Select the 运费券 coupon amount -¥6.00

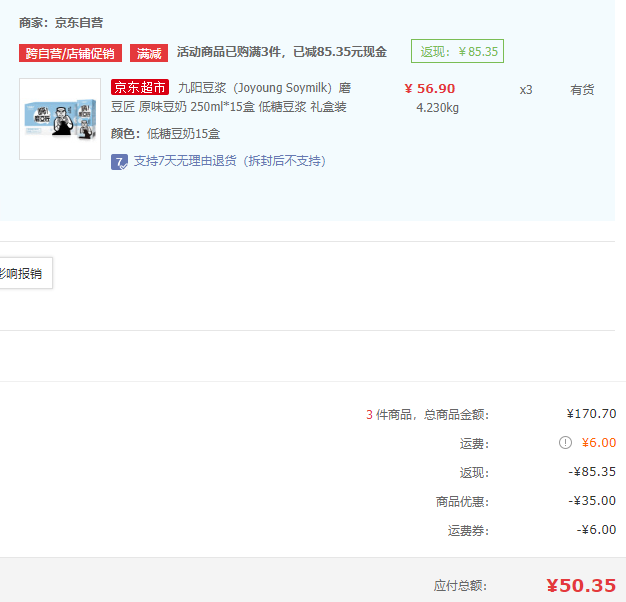coord(596,530)
